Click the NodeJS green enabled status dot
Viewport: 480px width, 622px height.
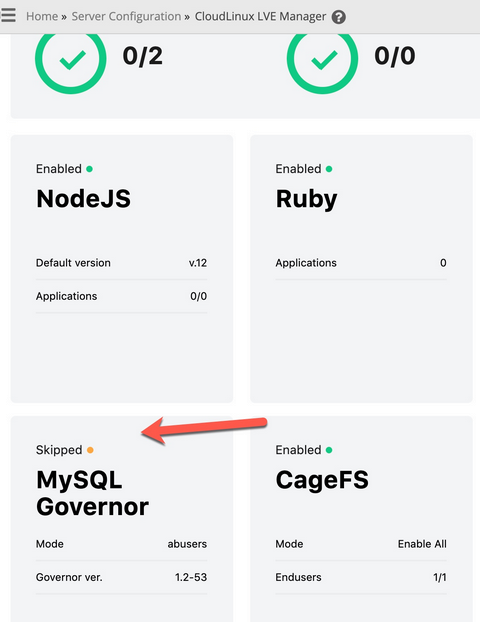[90, 169]
